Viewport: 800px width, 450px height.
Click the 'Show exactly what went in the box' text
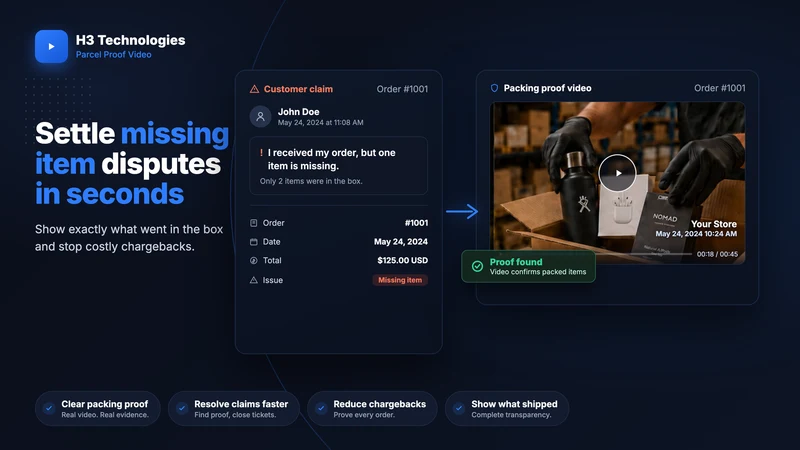tap(129, 229)
